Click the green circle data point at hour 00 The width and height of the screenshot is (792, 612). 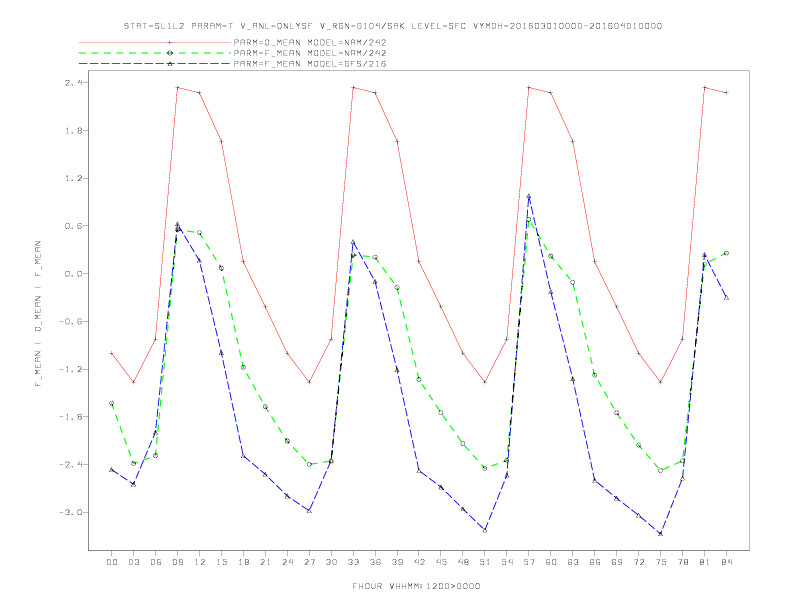[112, 403]
